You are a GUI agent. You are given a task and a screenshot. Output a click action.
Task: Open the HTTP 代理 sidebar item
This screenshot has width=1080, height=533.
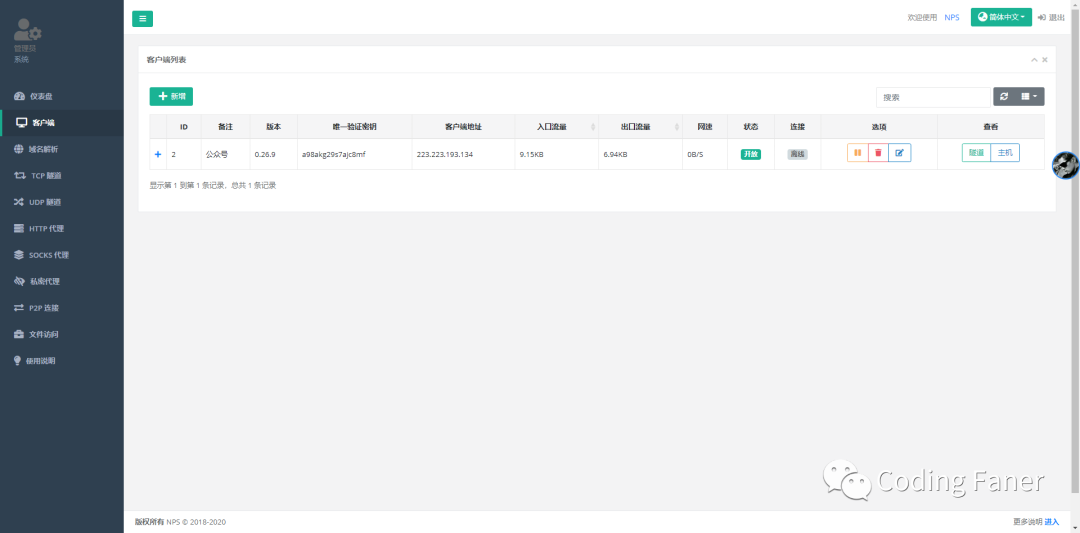coord(62,229)
